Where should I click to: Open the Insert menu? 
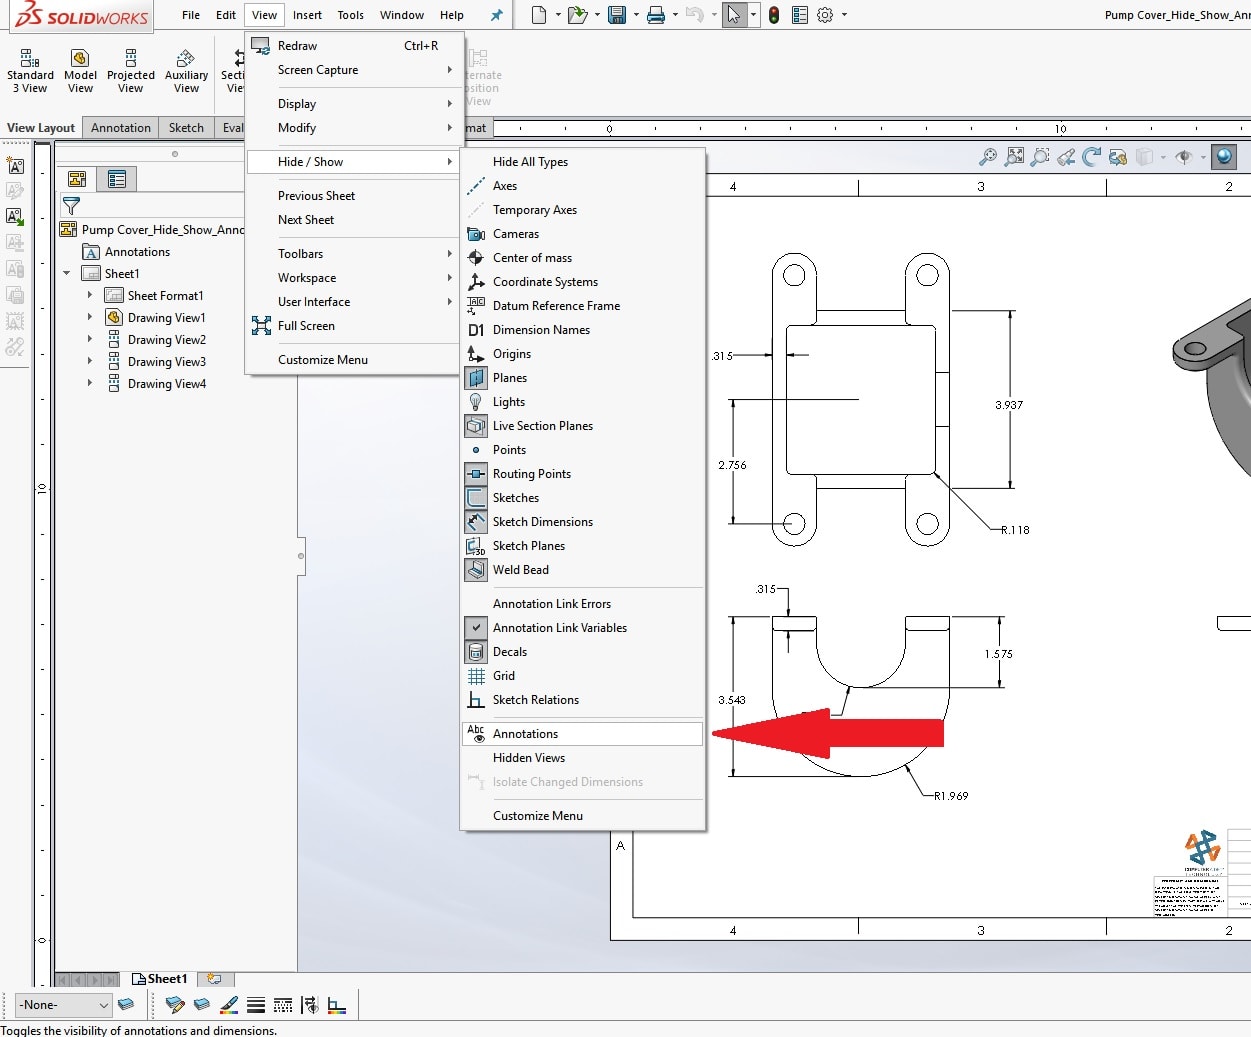coord(307,15)
